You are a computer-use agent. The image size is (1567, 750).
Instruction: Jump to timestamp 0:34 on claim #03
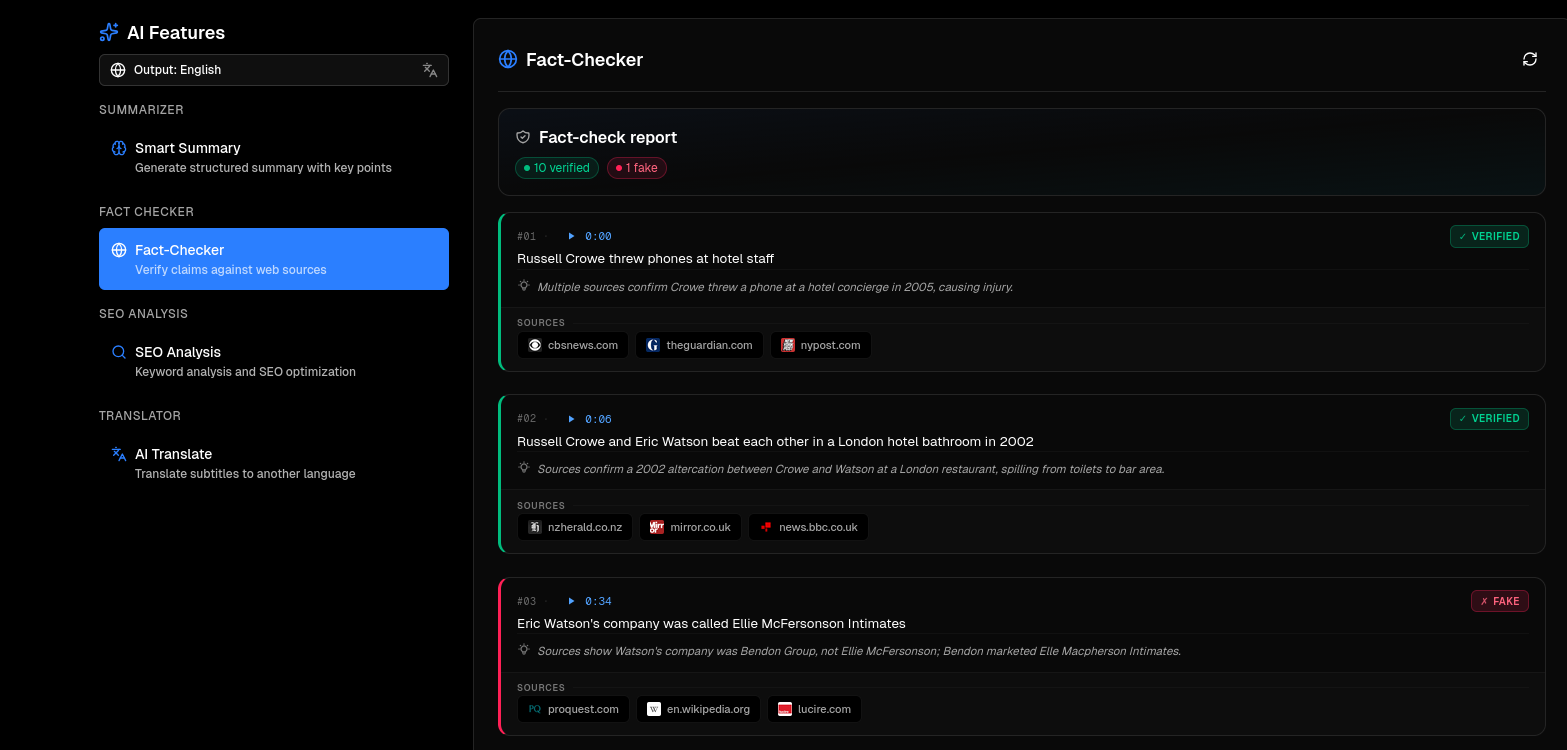point(590,601)
